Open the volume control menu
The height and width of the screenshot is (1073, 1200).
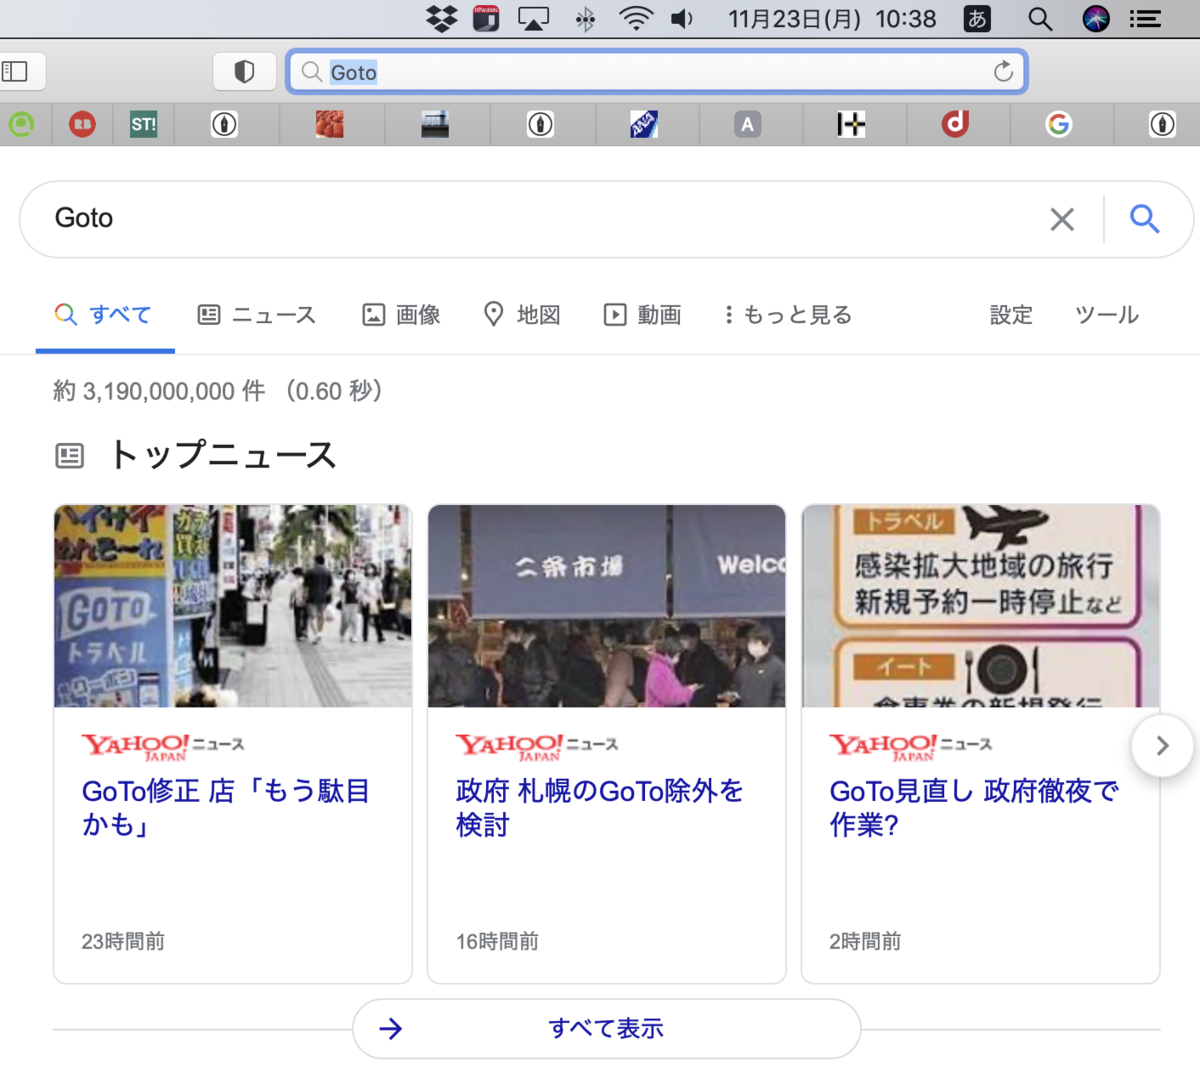[682, 18]
